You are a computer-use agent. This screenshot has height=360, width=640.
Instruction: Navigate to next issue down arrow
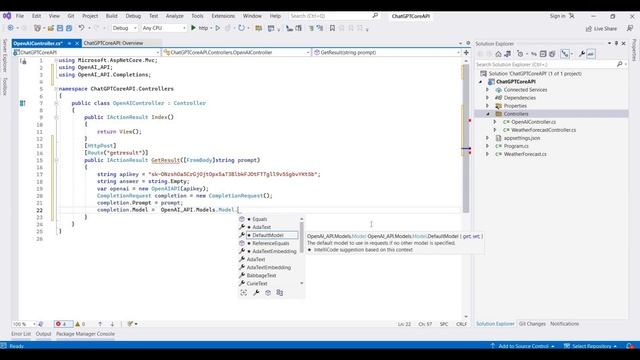tap(112, 324)
